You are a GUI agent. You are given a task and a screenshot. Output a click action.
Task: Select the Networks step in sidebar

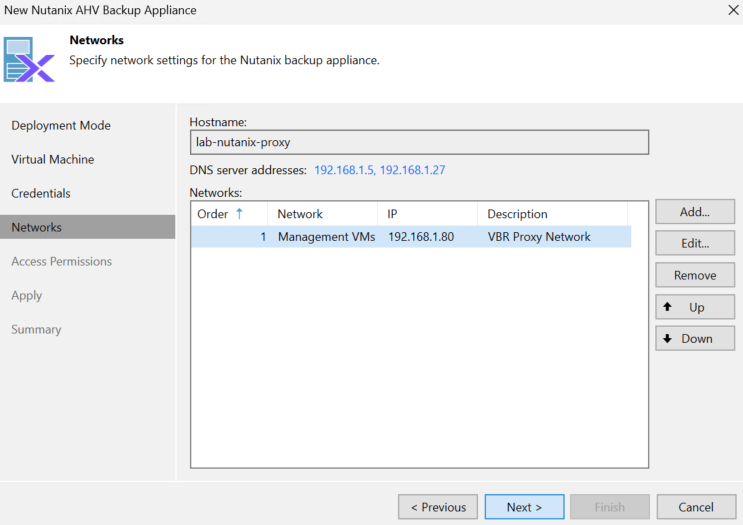88,227
